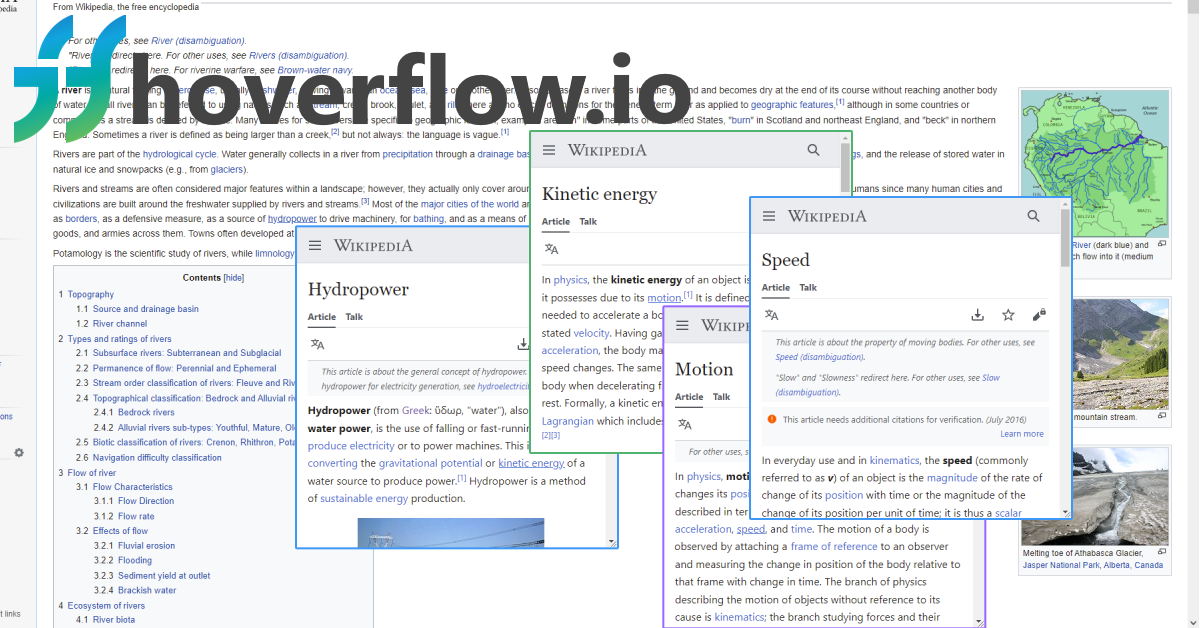Select the Talk tab in the Motion popup
Screen dimensions: 1200x628
tap(721, 397)
